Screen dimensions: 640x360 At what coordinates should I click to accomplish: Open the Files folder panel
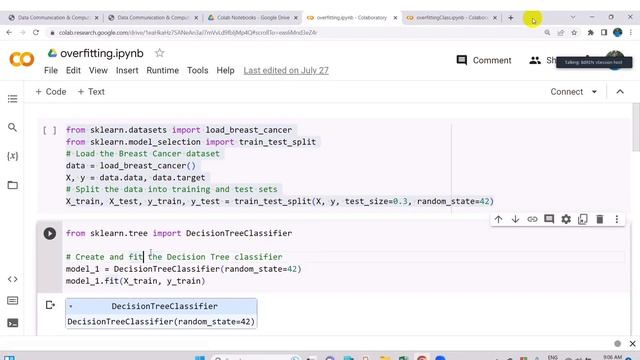point(13,185)
